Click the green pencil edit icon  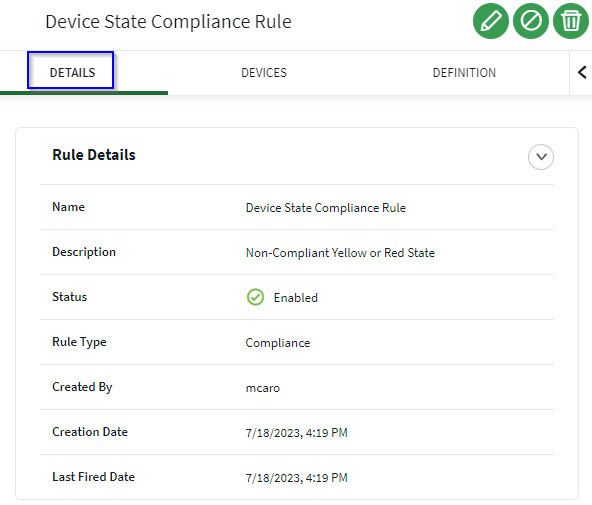click(490, 21)
